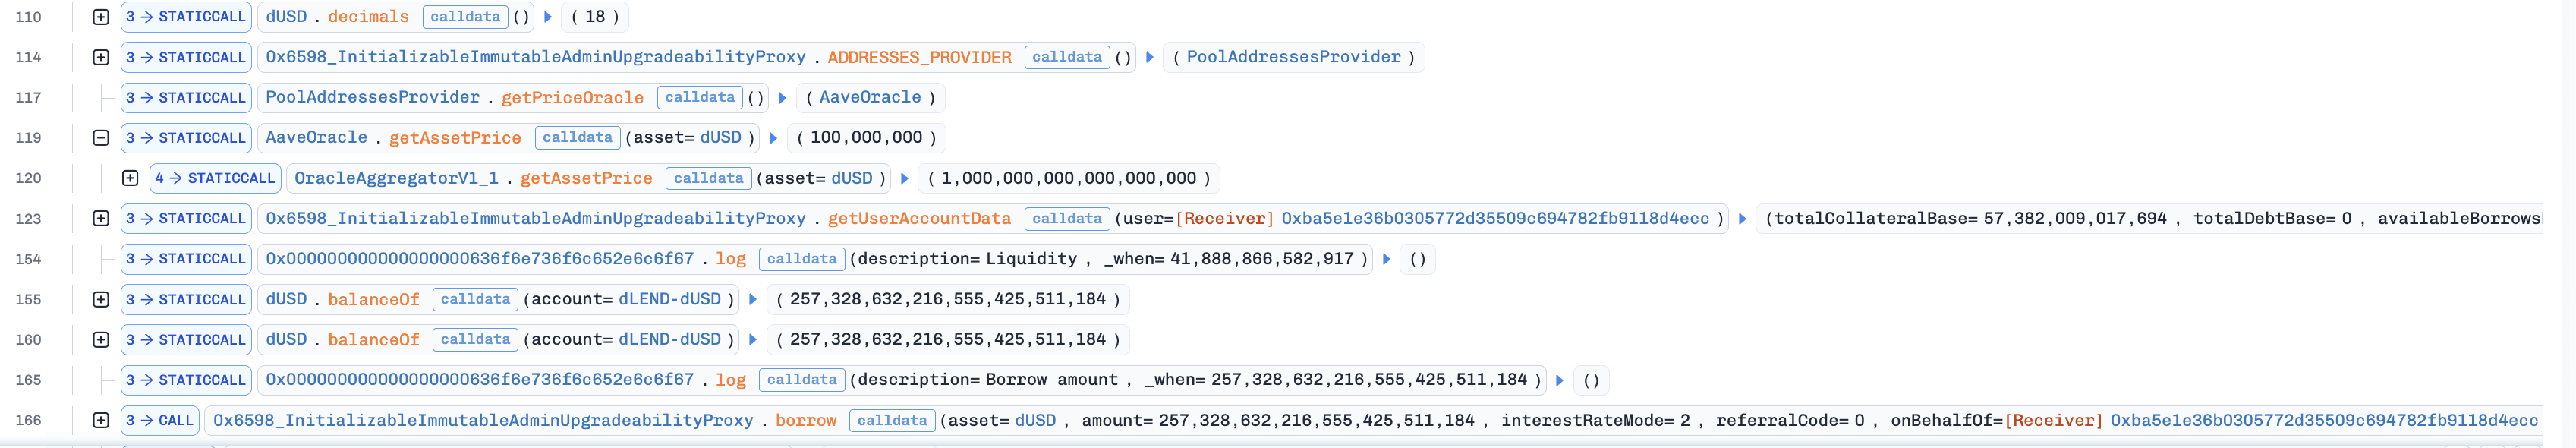Screen dimensions: 2576x448
Task: Click the return arrow next to decimals output
Action: pos(548,17)
